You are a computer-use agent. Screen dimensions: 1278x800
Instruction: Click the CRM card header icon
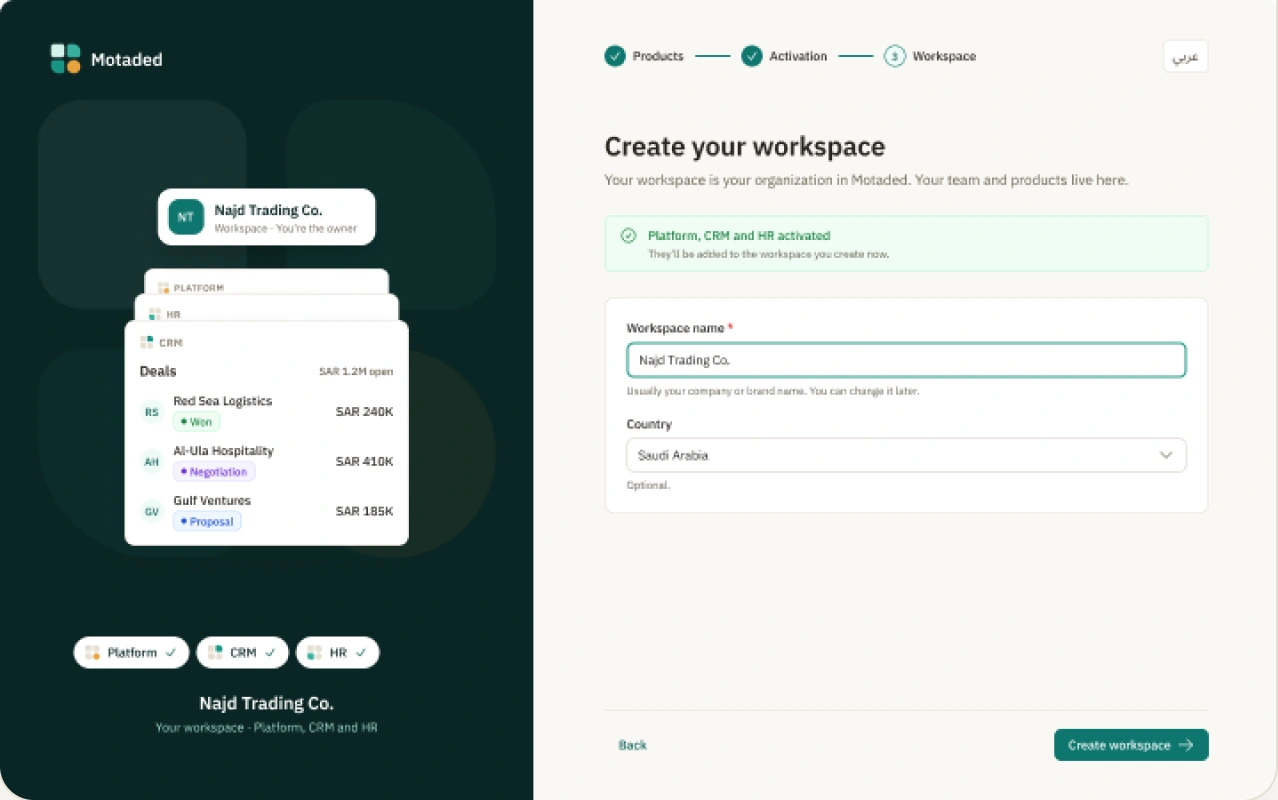tap(147, 342)
